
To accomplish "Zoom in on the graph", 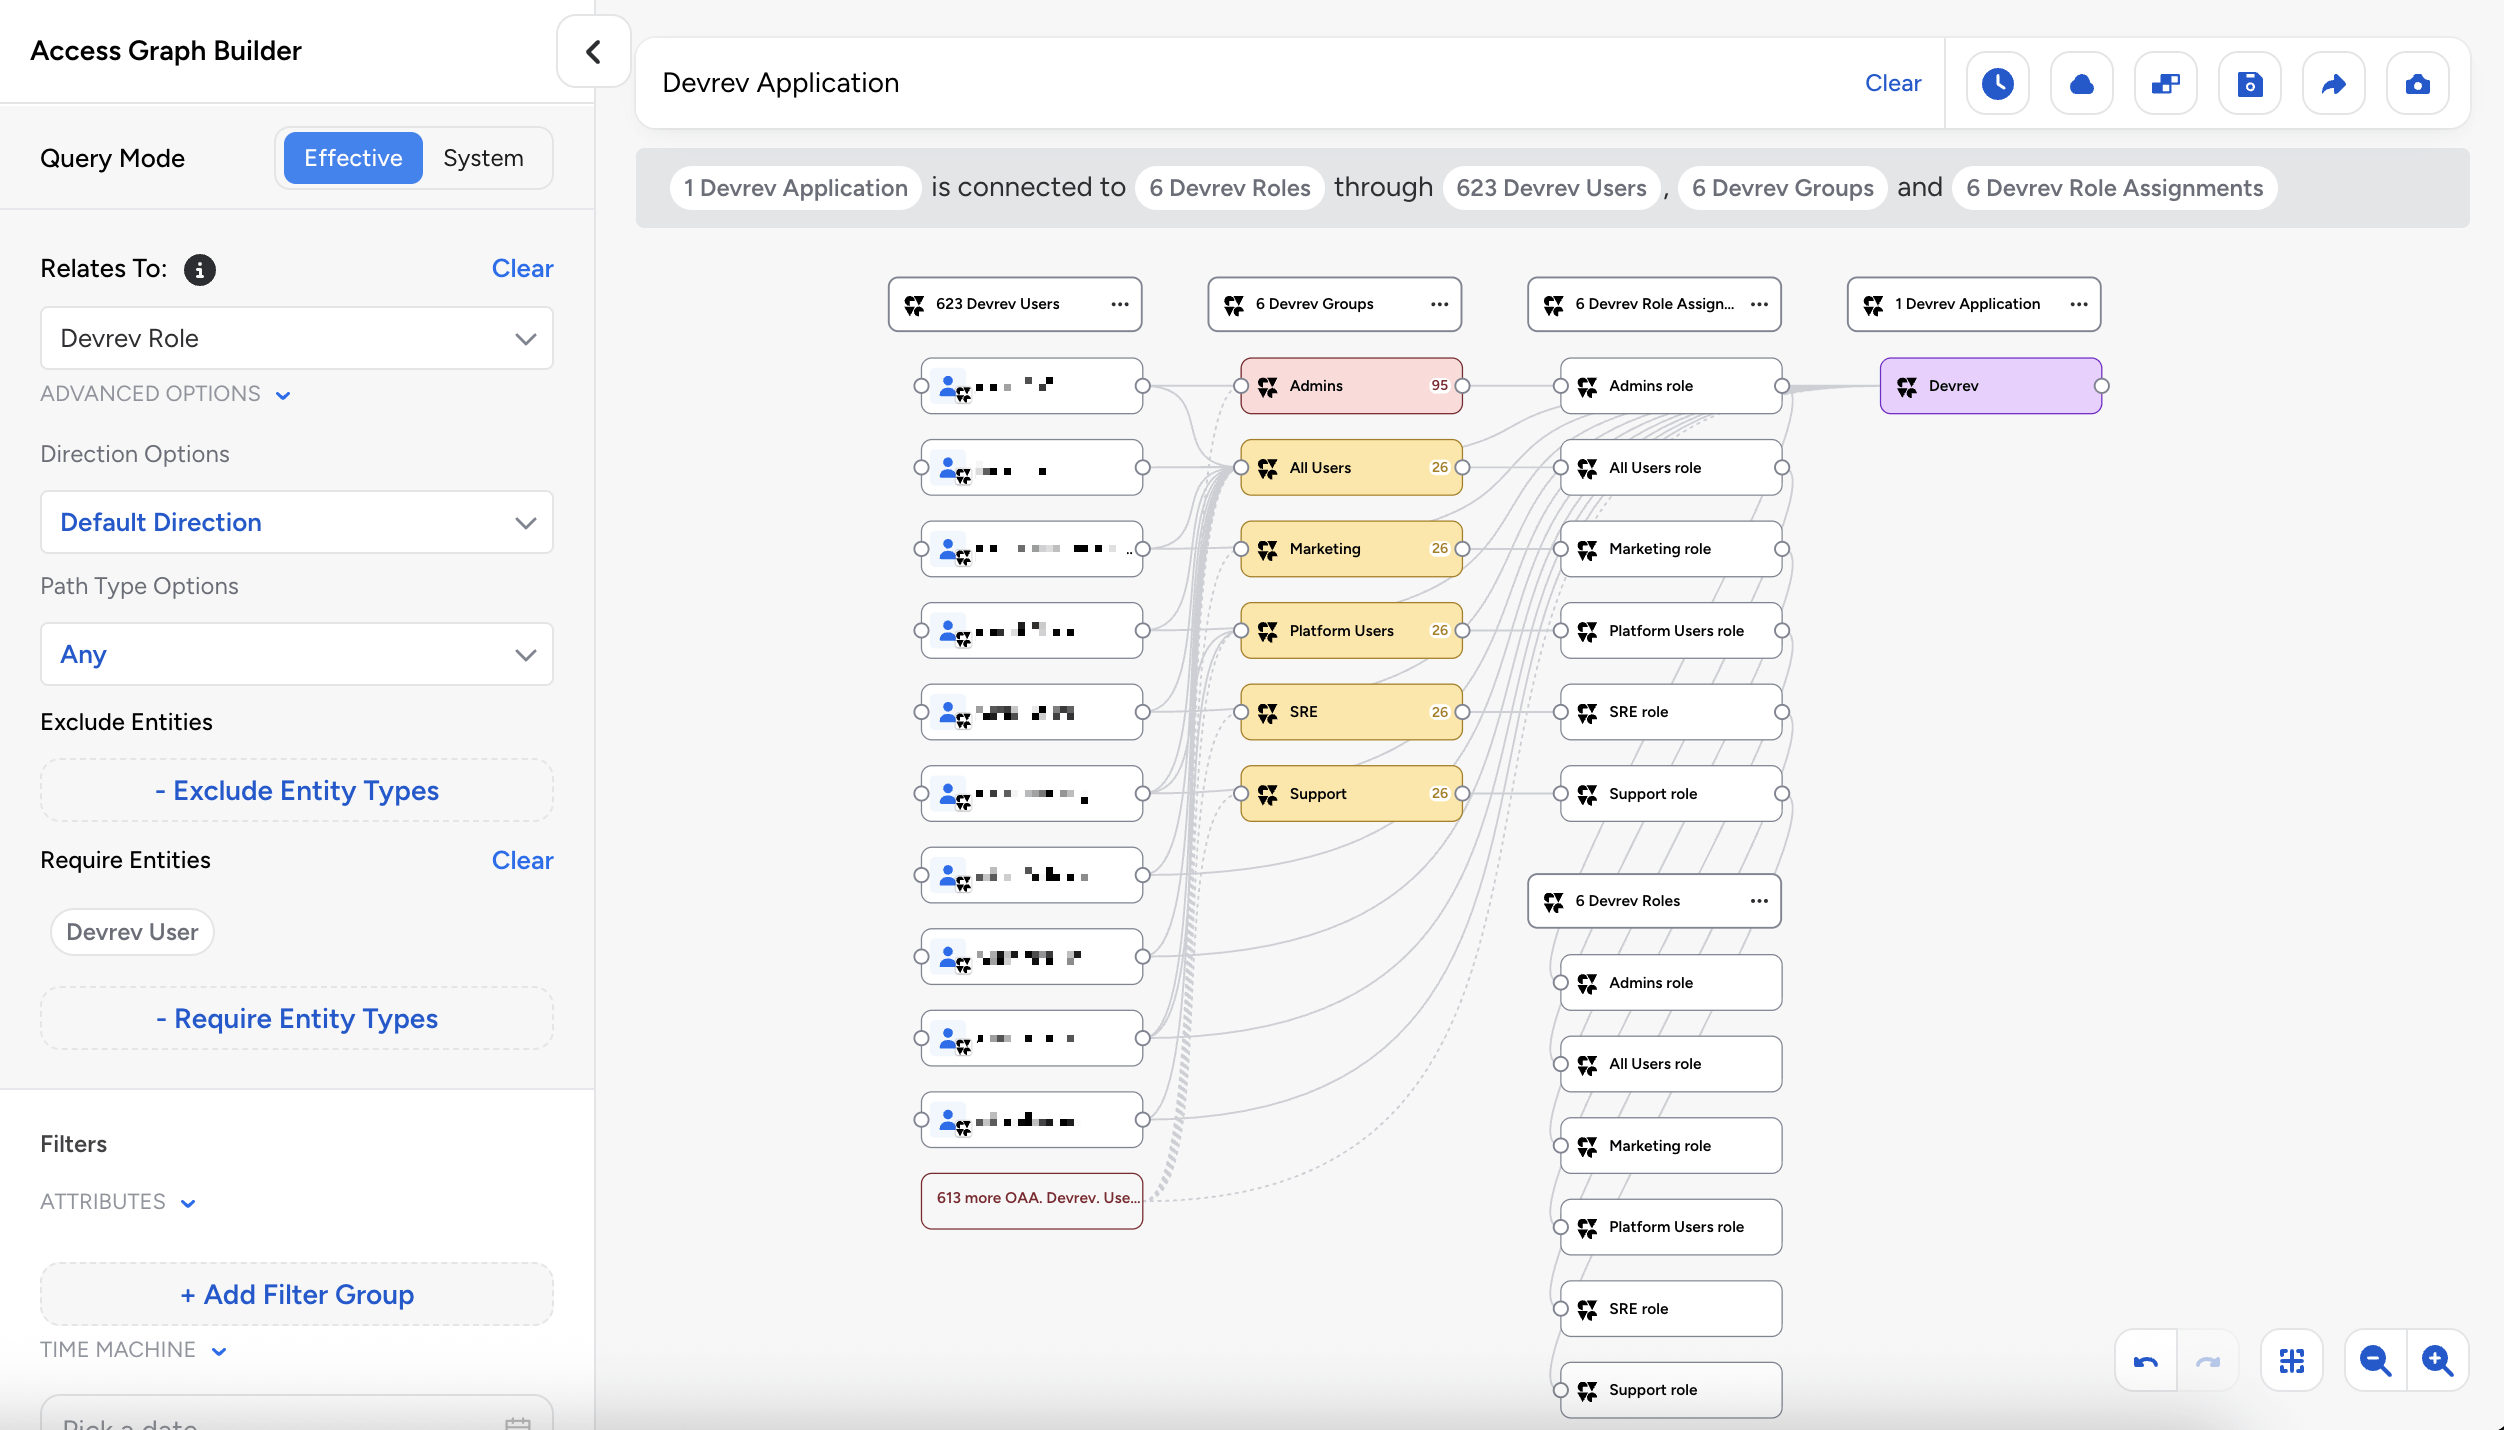I will [2437, 1361].
